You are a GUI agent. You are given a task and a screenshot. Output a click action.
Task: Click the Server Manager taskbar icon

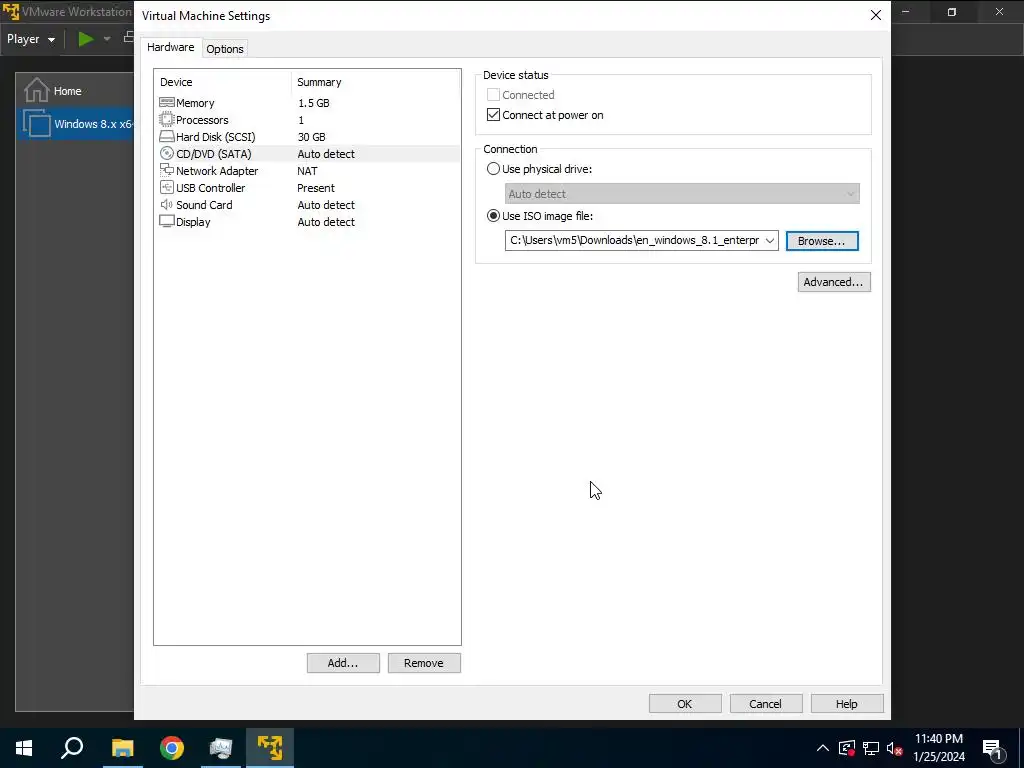(x=221, y=748)
